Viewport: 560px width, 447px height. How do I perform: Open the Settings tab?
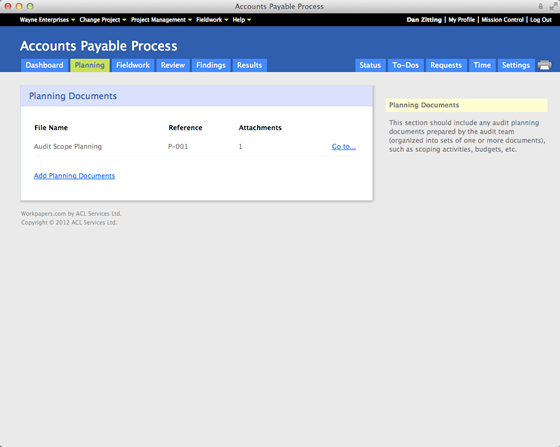[516, 65]
